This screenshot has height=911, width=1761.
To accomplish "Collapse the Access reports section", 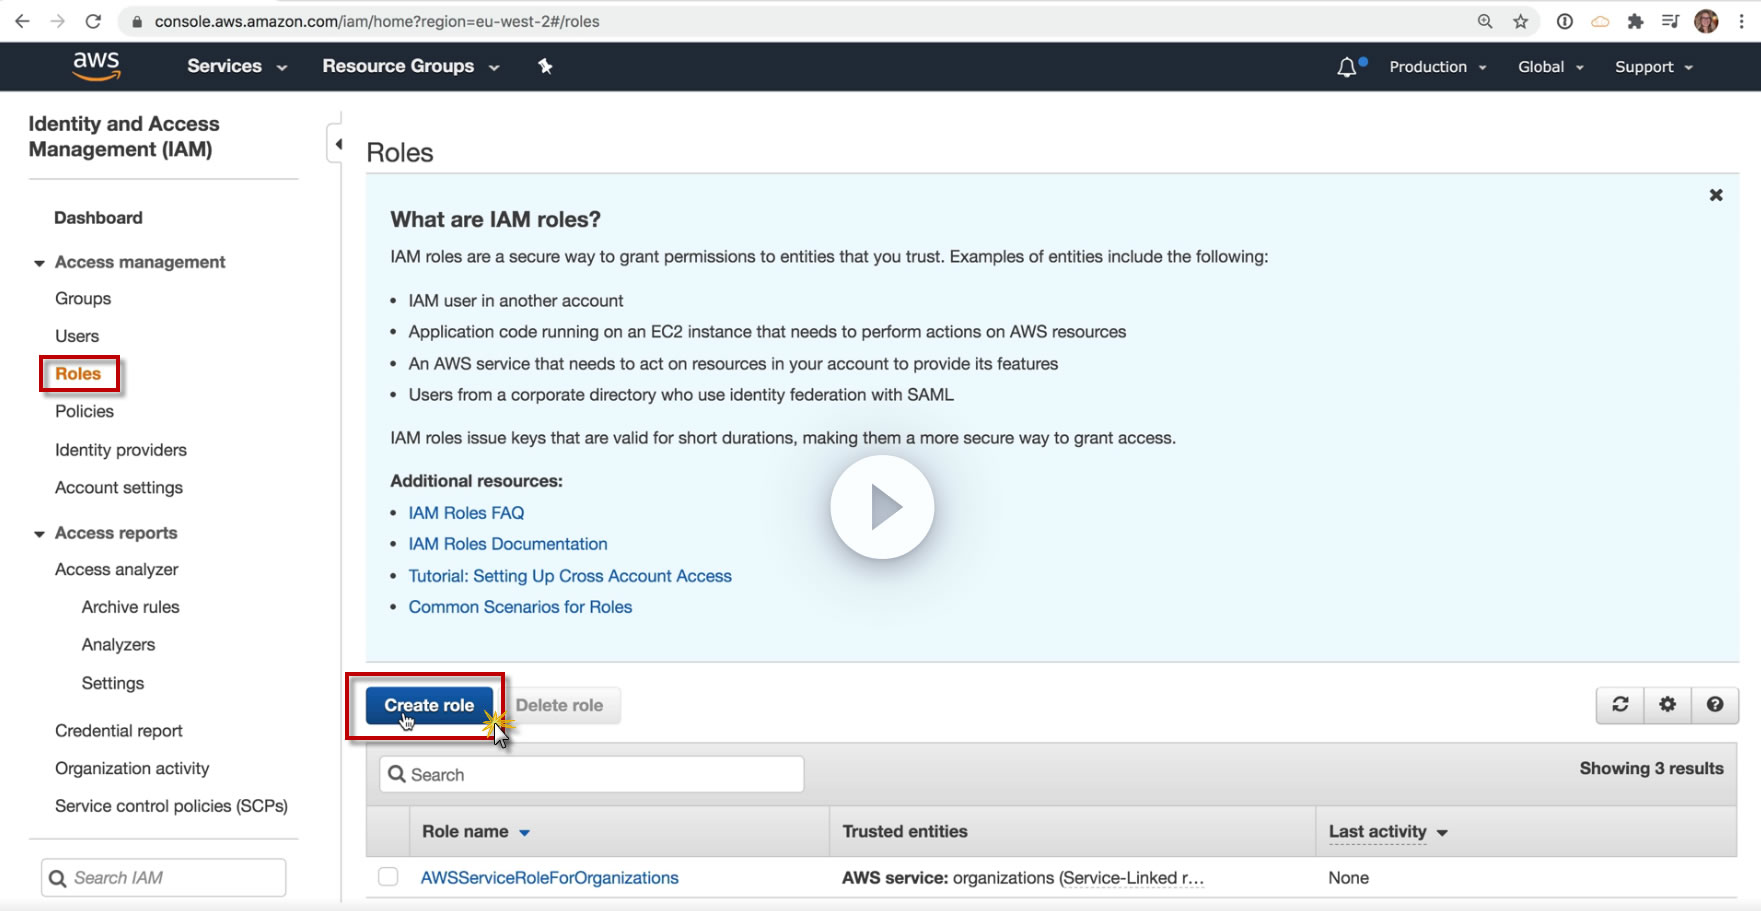I will 39,534.
